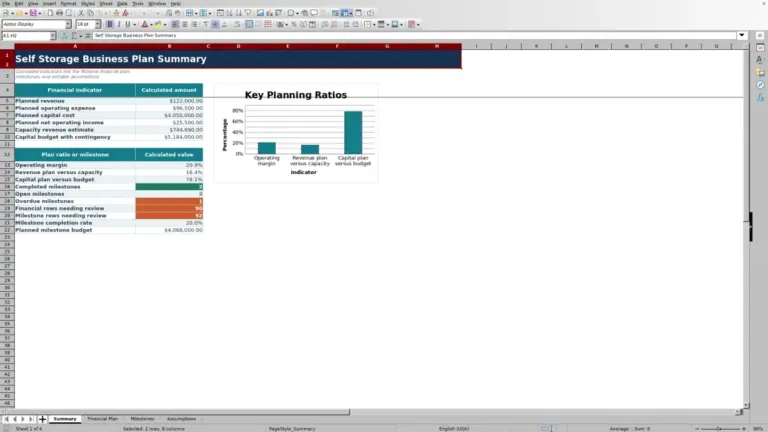
Task: Click the English (USA) language status
Action: tap(454, 429)
